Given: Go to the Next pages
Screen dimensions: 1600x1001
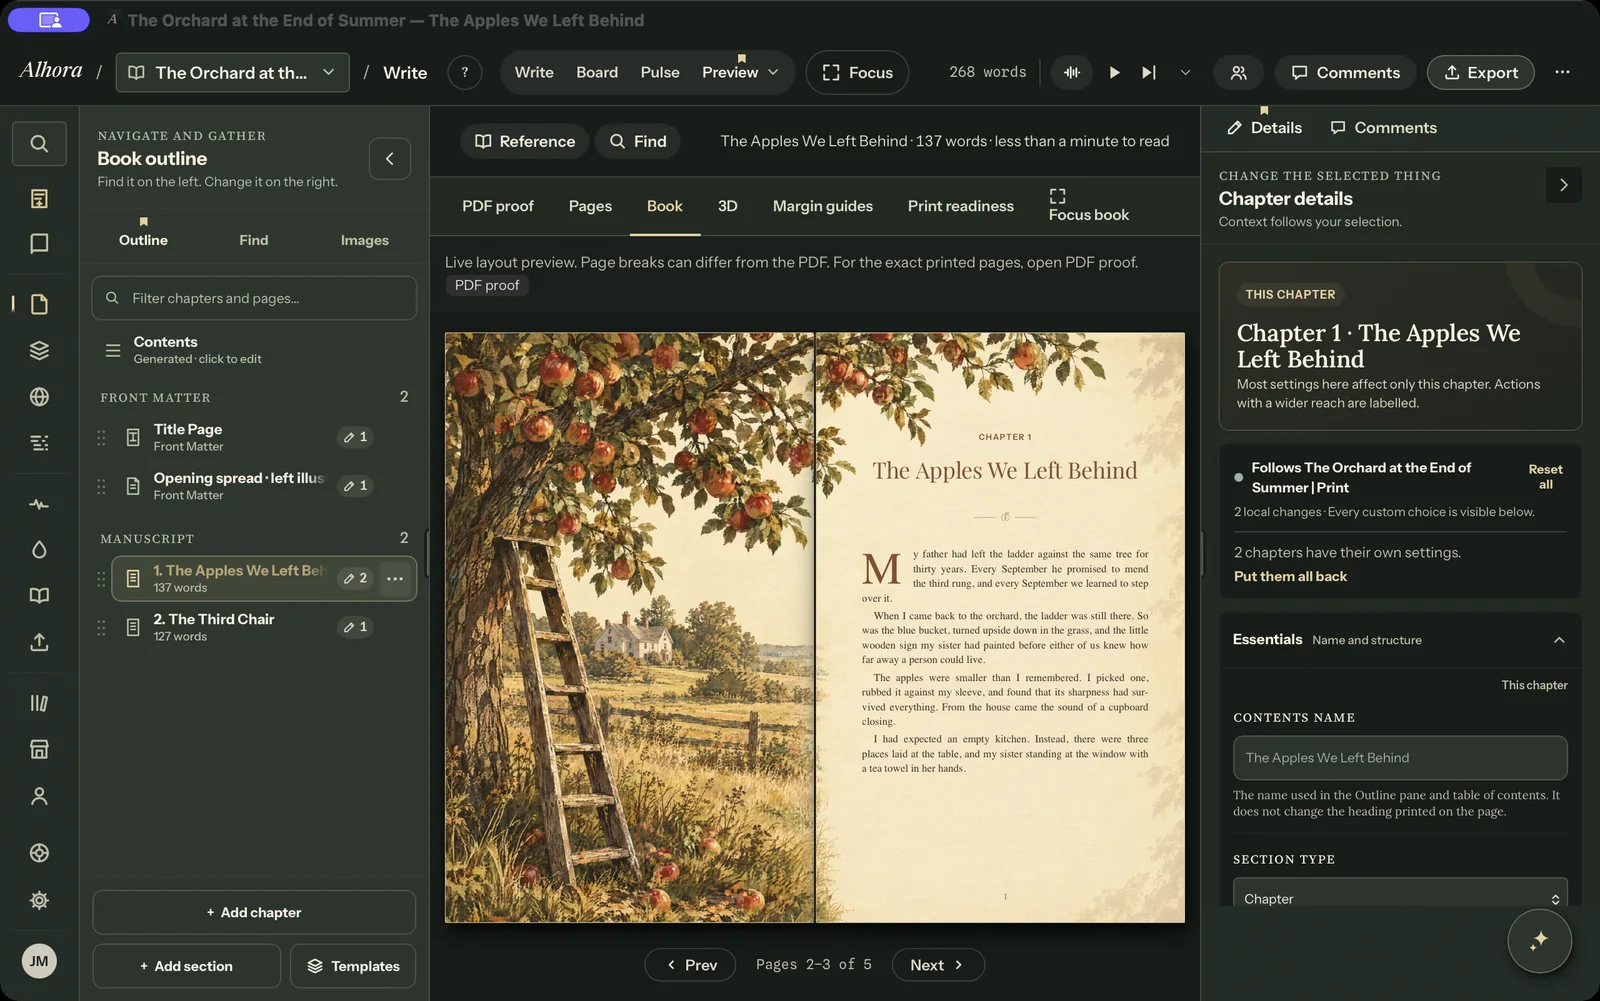Looking at the screenshot, I should coord(938,965).
